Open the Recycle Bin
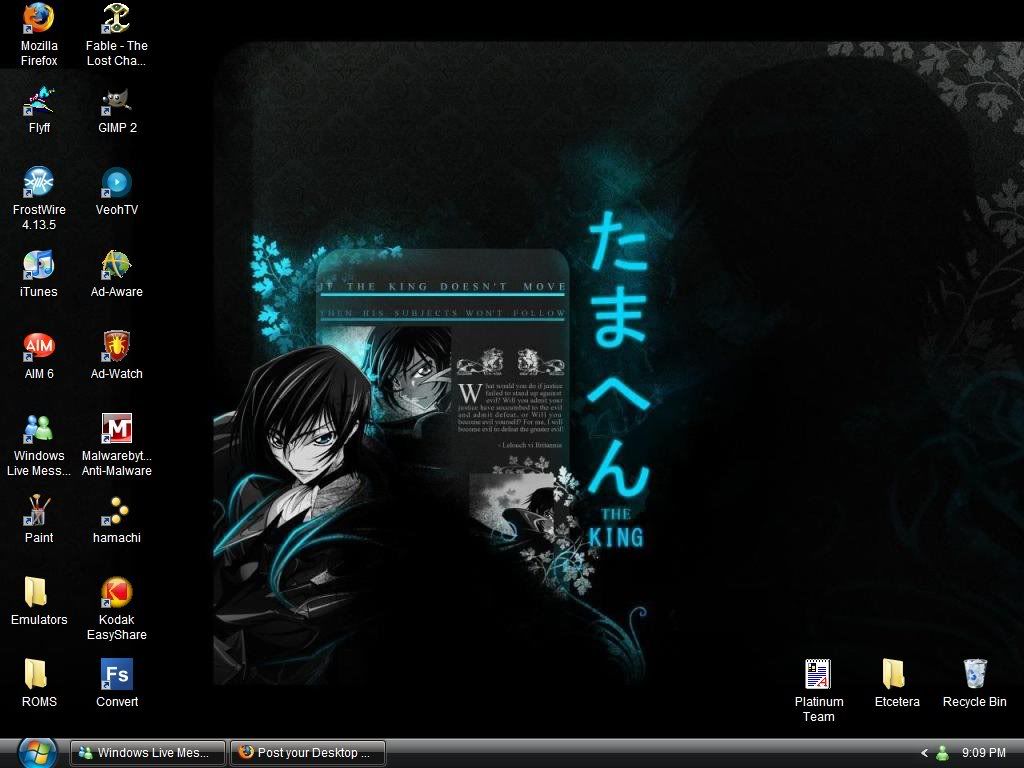This screenshot has height=768, width=1024. (x=974, y=676)
